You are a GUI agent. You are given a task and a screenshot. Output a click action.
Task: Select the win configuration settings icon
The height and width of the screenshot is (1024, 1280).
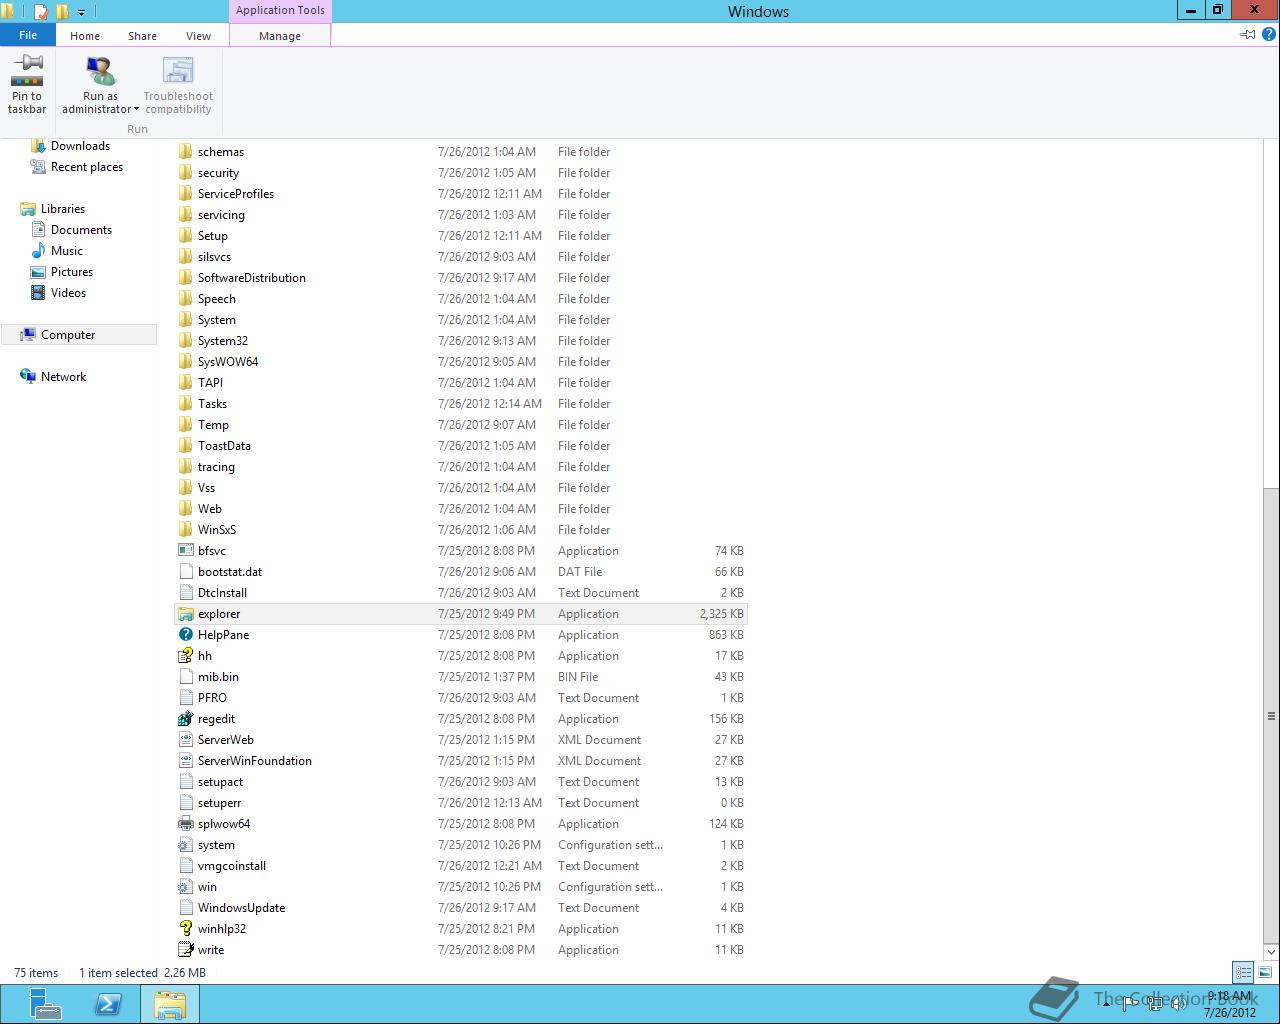click(185, 887)
